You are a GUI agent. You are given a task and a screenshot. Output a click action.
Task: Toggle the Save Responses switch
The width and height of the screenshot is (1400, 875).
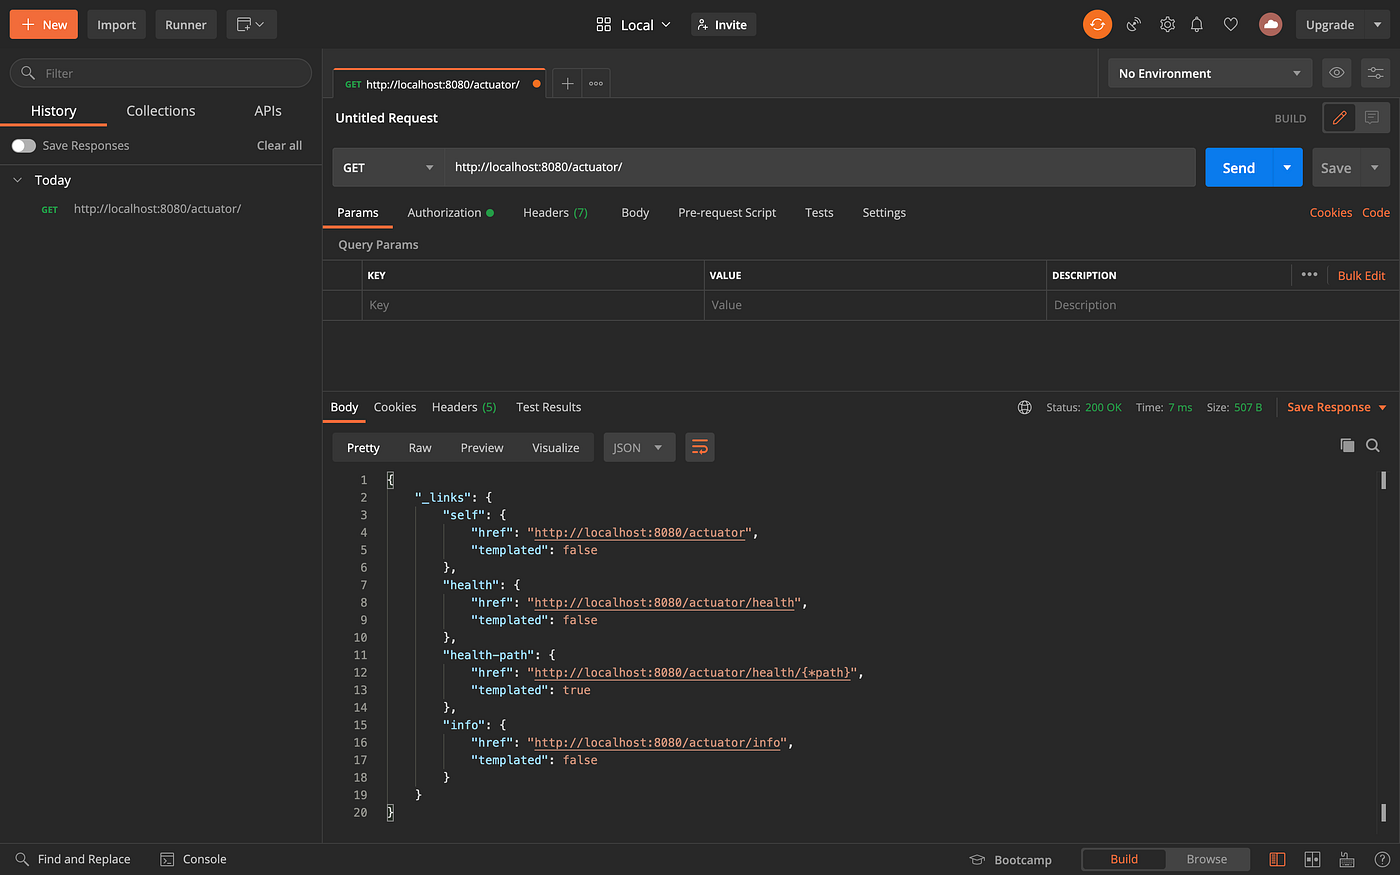coord(24,145)
